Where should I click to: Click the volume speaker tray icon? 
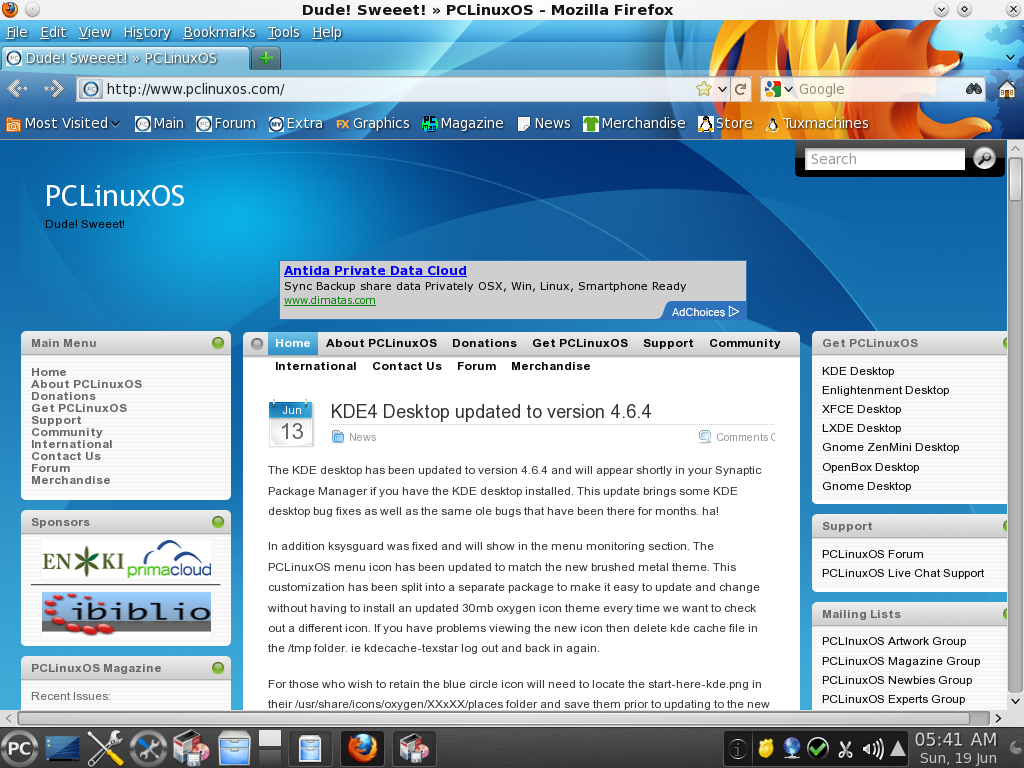[x=872, y=748]
